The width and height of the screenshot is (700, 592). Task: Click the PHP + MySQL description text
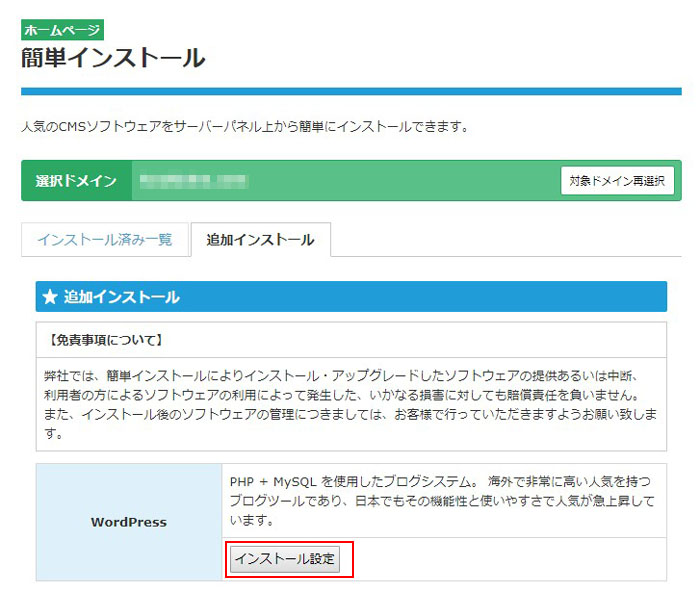click(x=442, y=500)
